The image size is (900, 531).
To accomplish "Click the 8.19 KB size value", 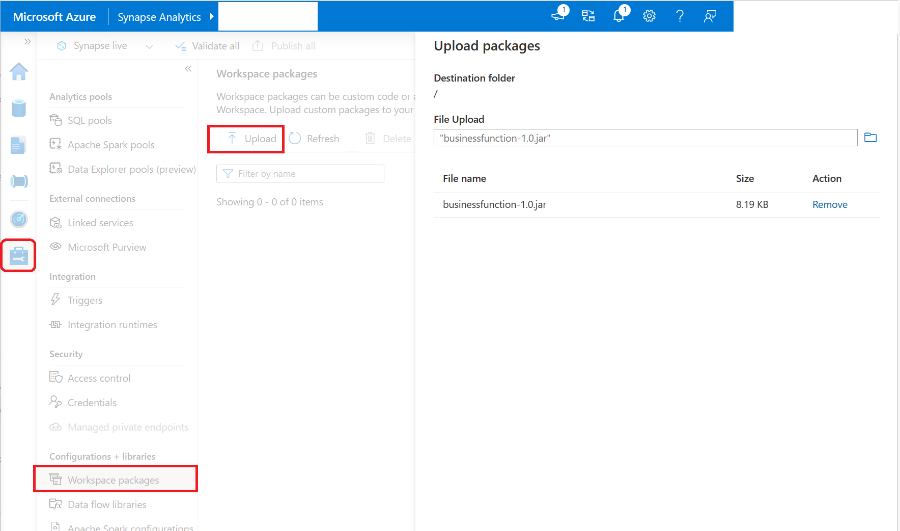I will pos(752,205).
